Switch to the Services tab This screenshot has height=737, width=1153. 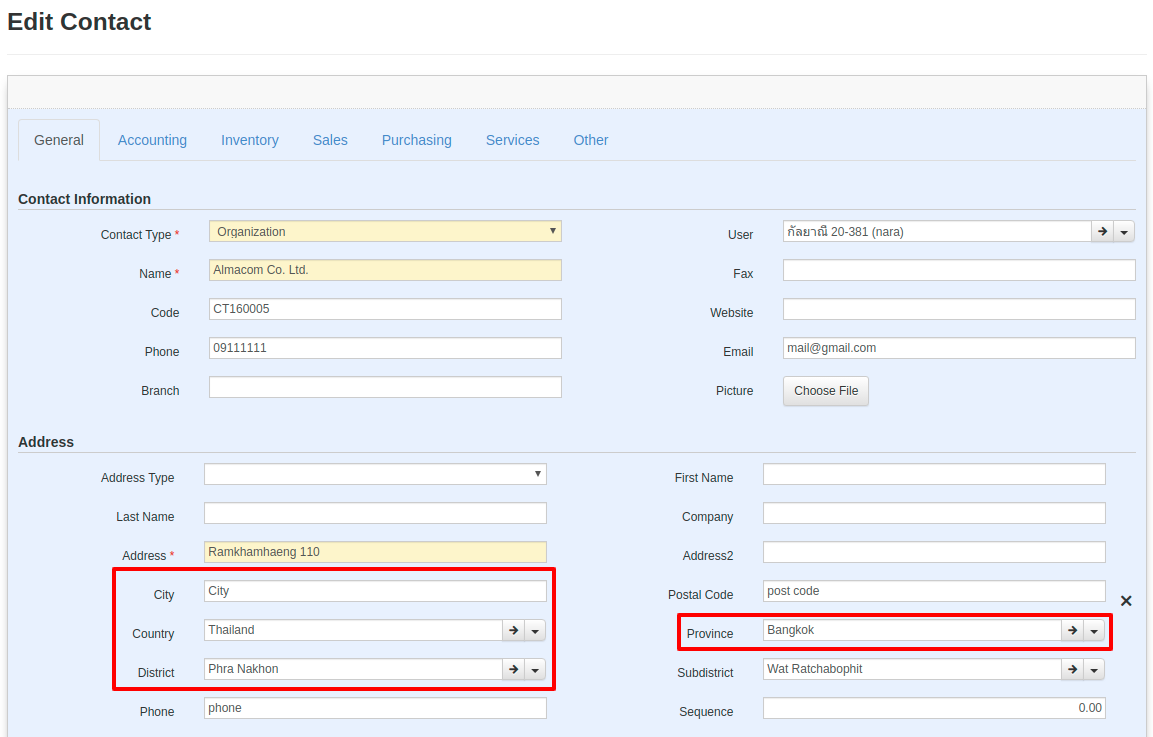pyautogui.click(x=513, y=140)
